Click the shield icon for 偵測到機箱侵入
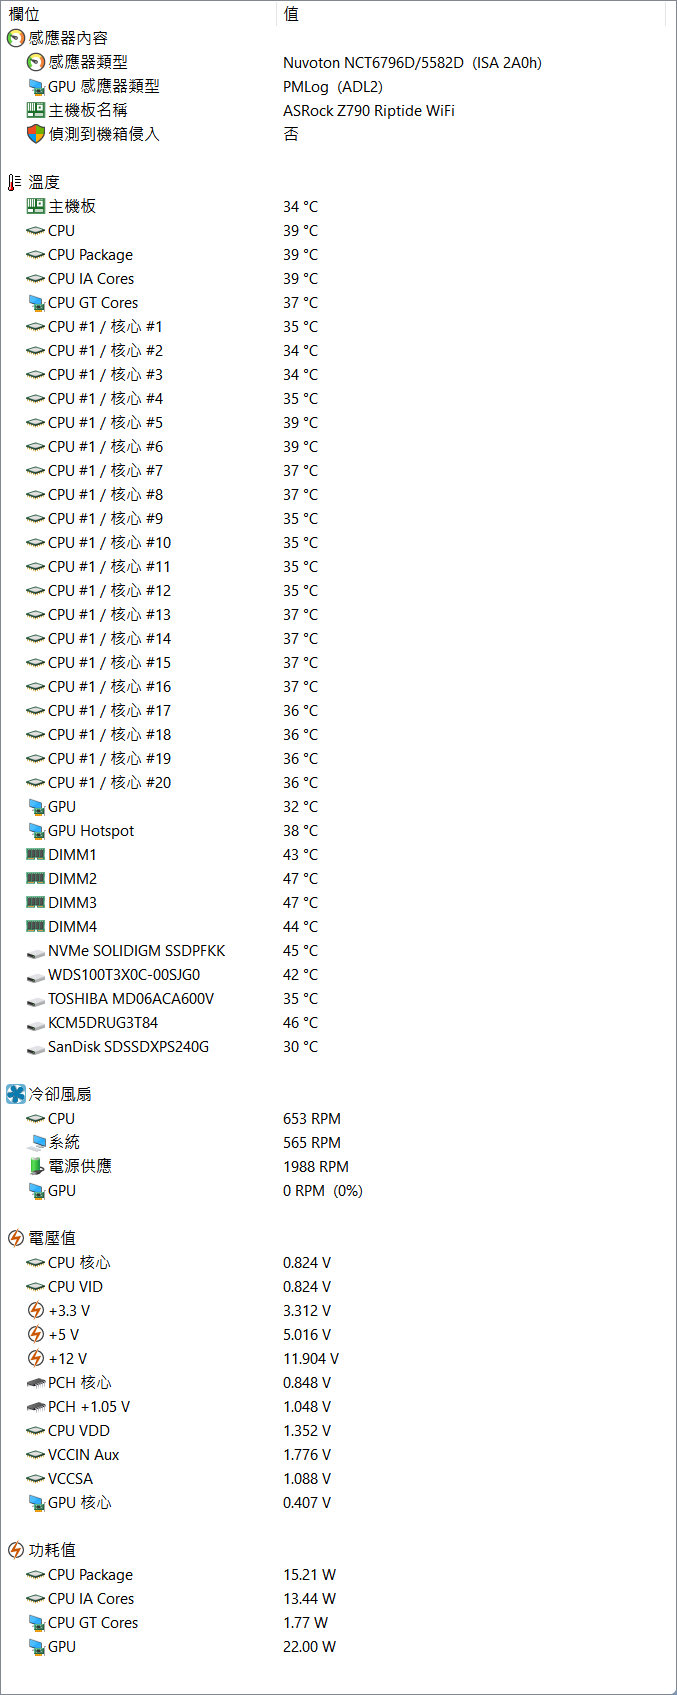 (36, 134)
